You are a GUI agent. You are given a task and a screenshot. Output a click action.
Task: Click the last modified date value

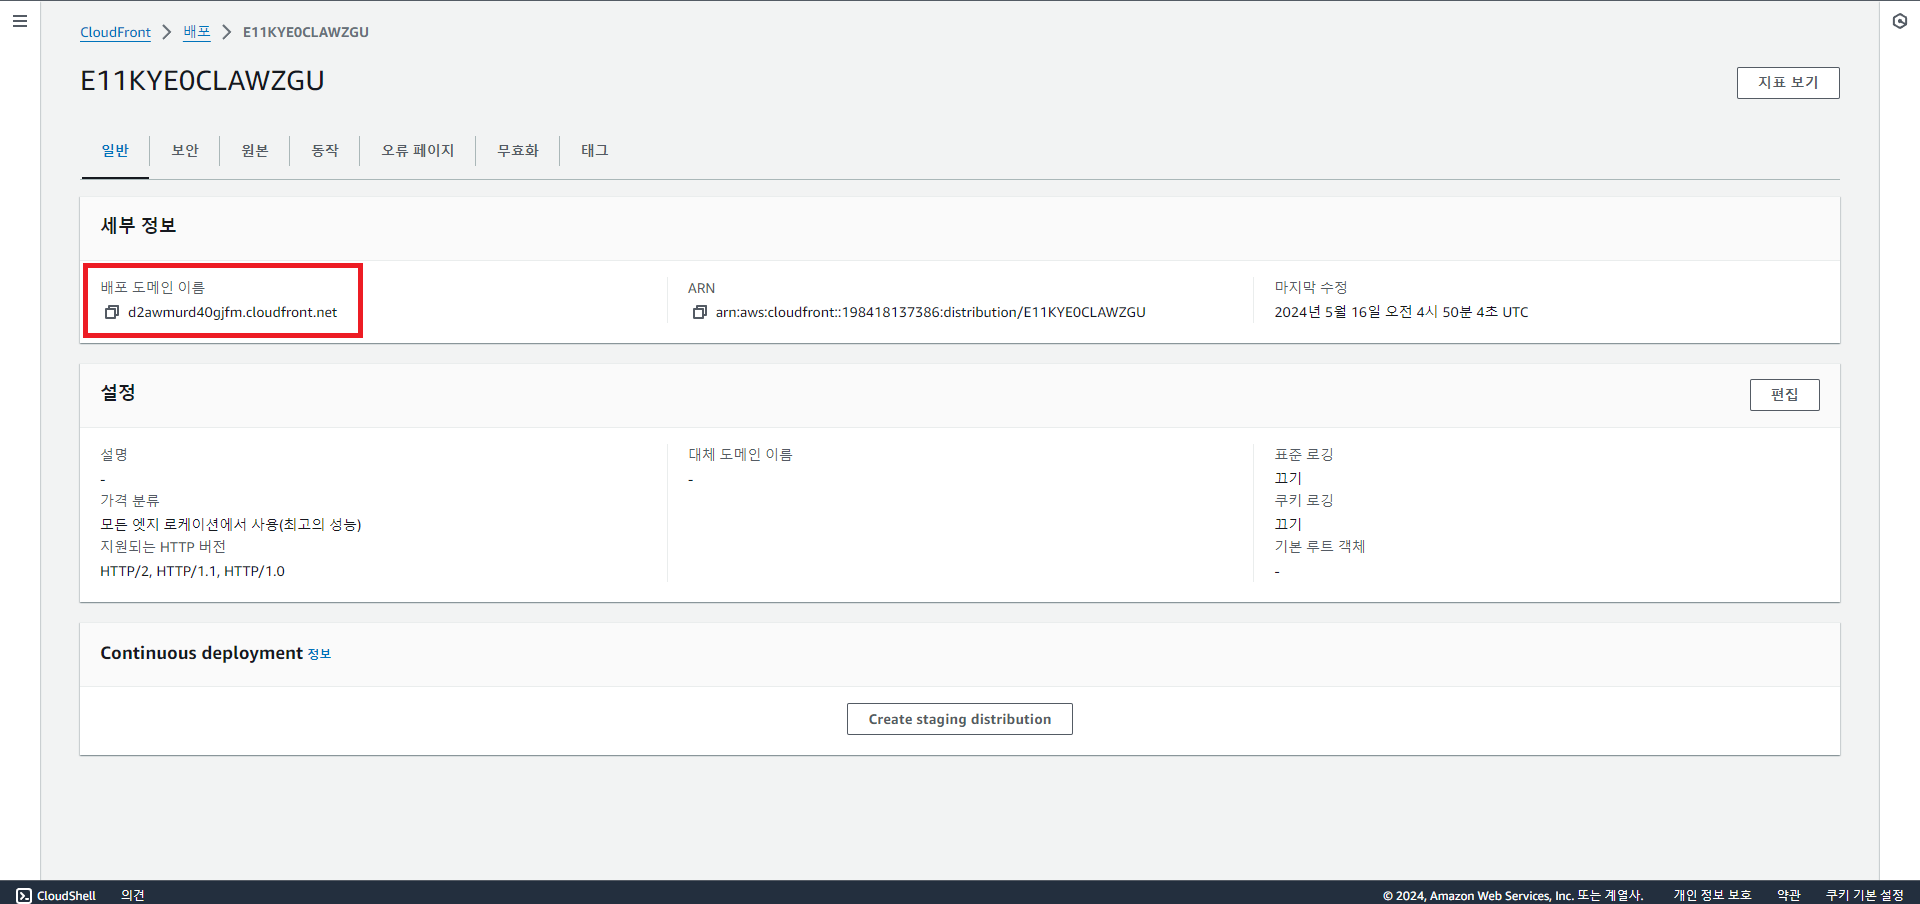pos(1401,312)
